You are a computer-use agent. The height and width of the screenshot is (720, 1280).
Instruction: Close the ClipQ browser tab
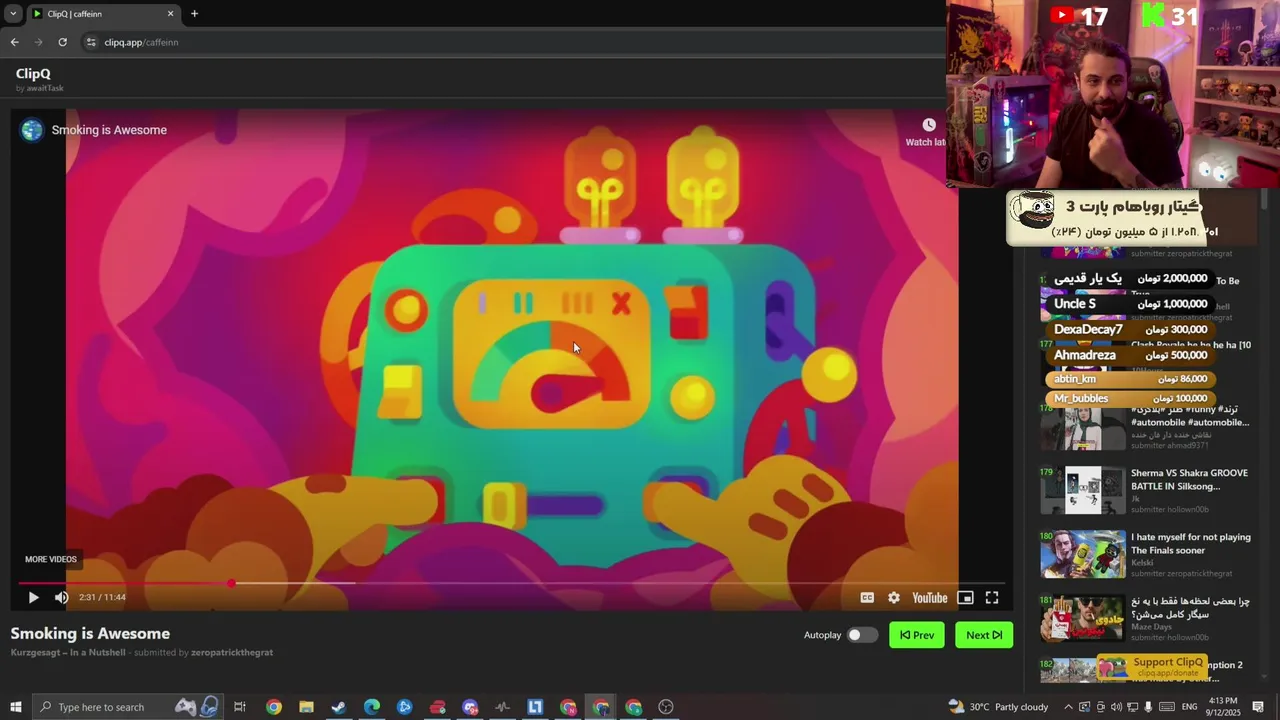170,14
